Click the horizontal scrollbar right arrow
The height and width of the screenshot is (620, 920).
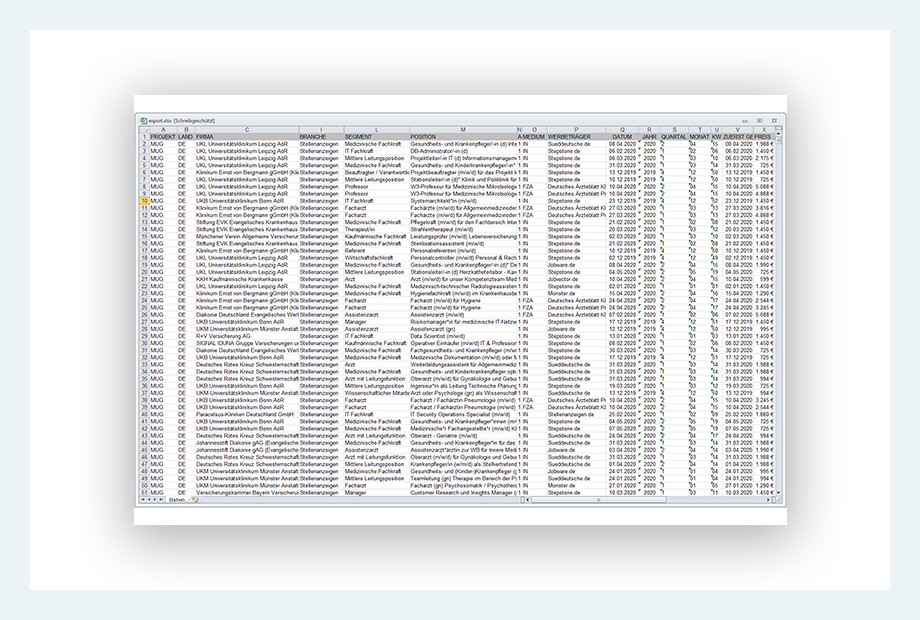point(769,500)
